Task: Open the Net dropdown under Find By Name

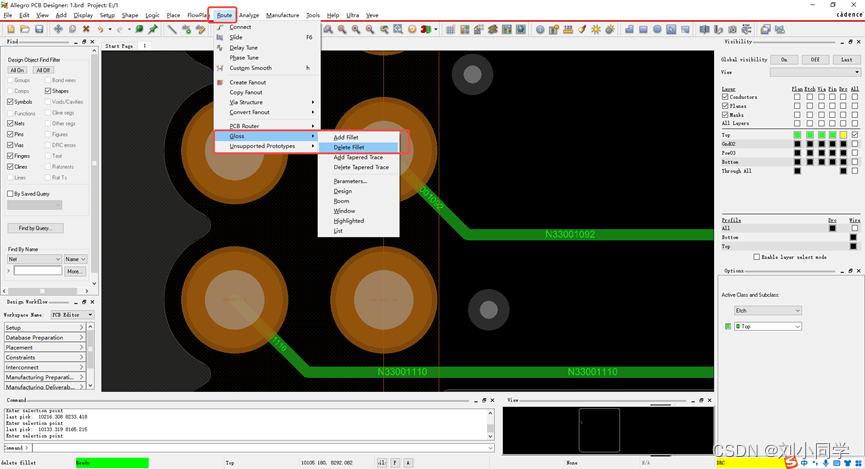Action: click(34, 259)
